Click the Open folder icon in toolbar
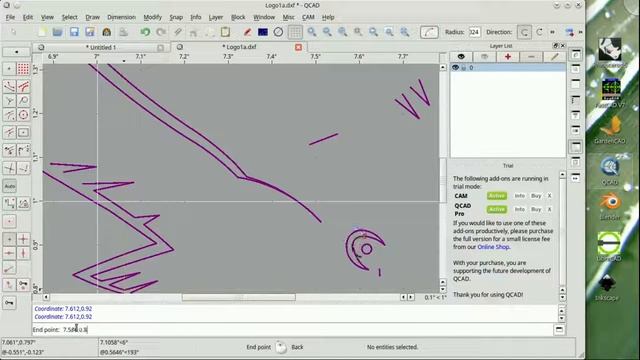The height and width of the screenshot is (360, 640). pyautogui.click(x=58, y=32)
